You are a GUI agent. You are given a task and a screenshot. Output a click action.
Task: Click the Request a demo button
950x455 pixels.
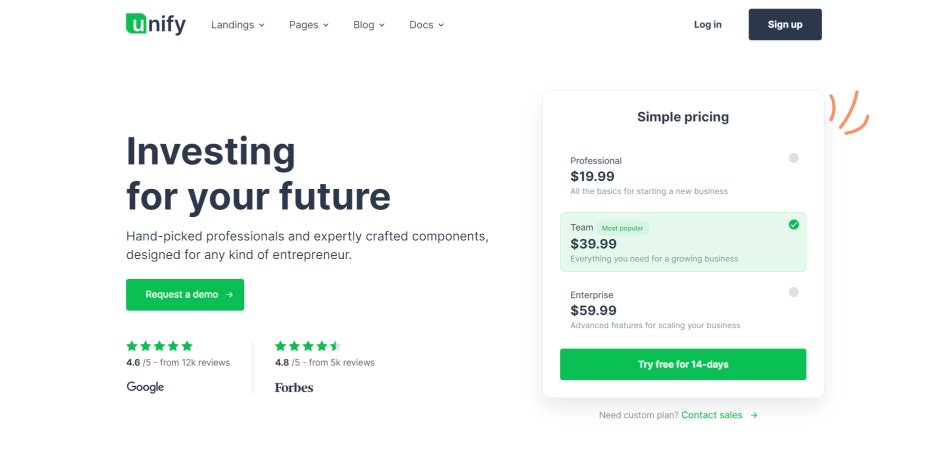point(185,295)
